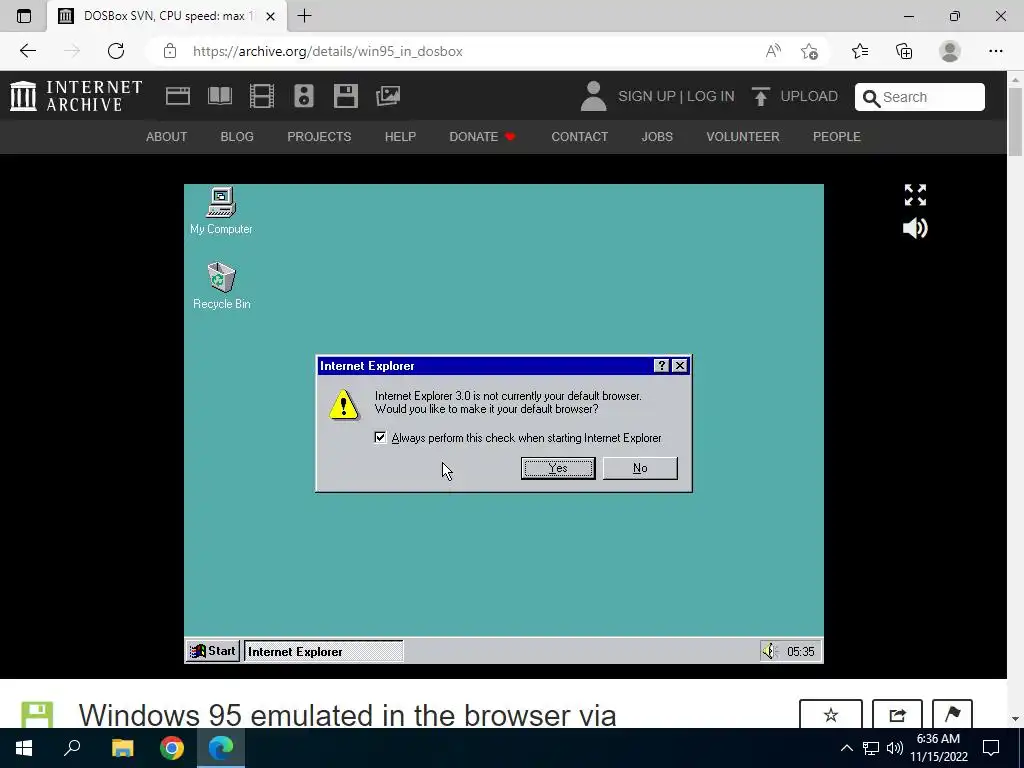Click LOG IN link
The height and width of the screenshot is (768, 1024).
[711, 96]
